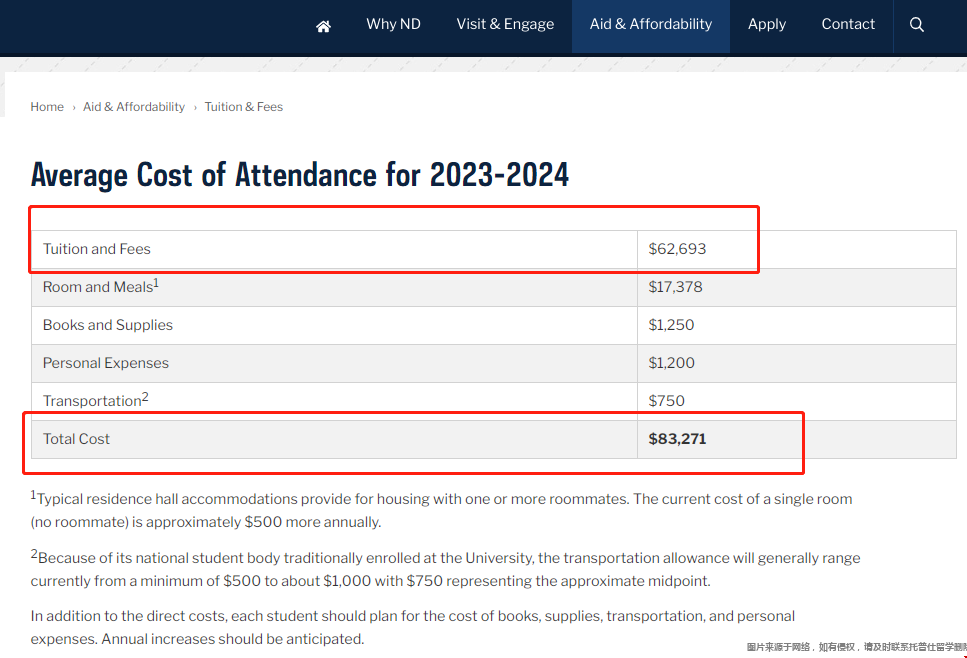Open the search magnifier icon

(x=916, y=25)
